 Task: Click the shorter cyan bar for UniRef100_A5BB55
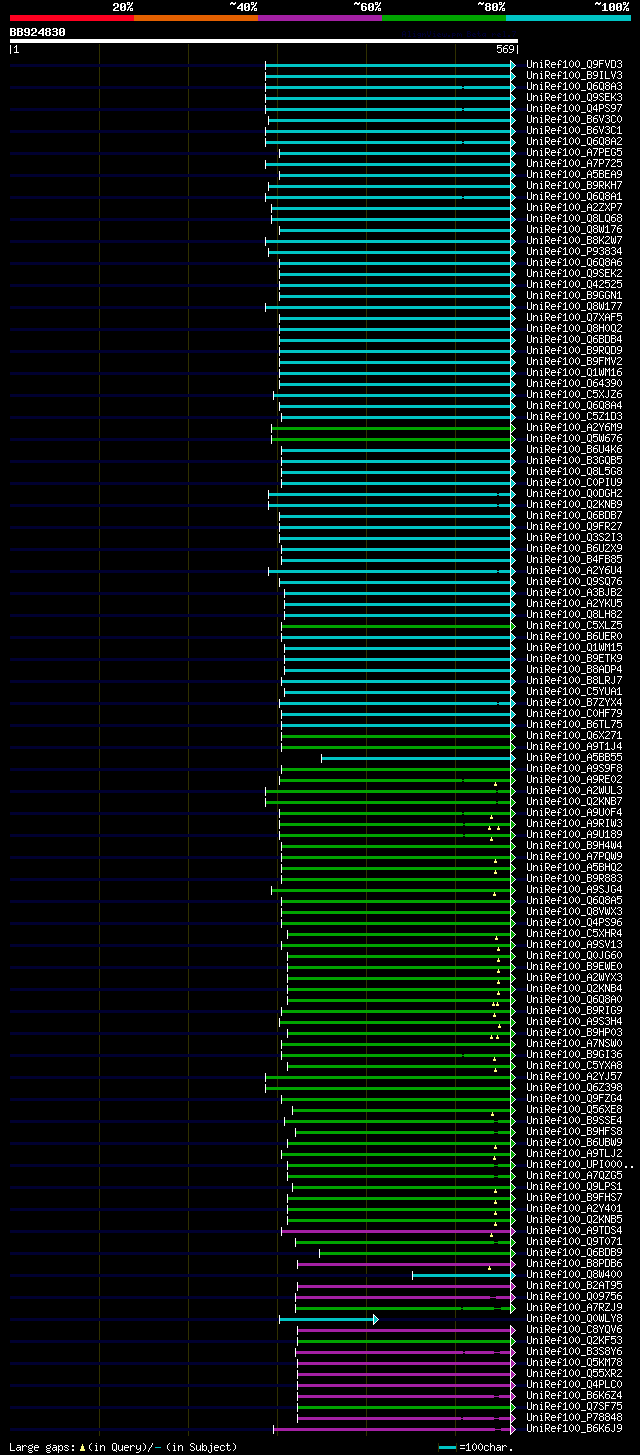point(419,758)
